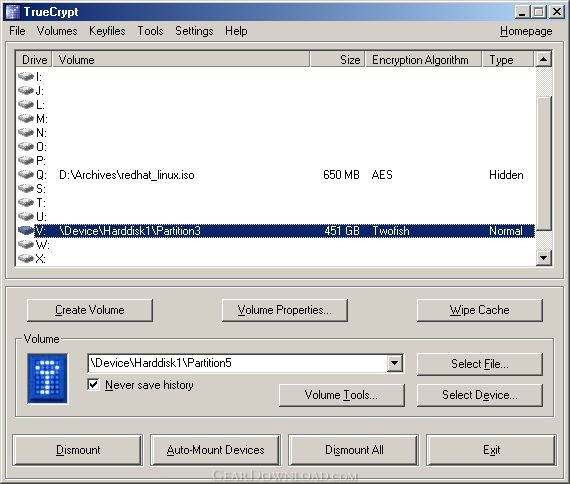Click the blue TrueCrypt volume logo

[x=47, y=379]
